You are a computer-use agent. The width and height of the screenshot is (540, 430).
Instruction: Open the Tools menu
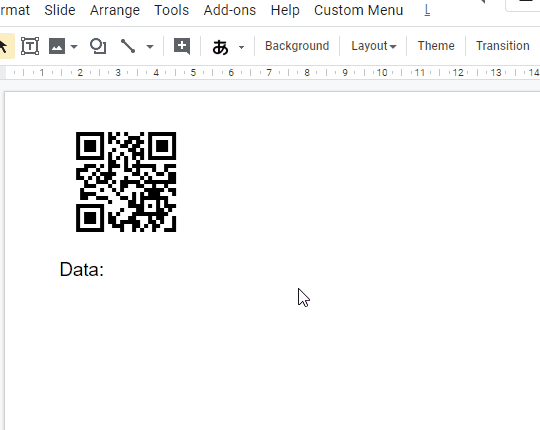pyautogui.click(x=172, y=10)
